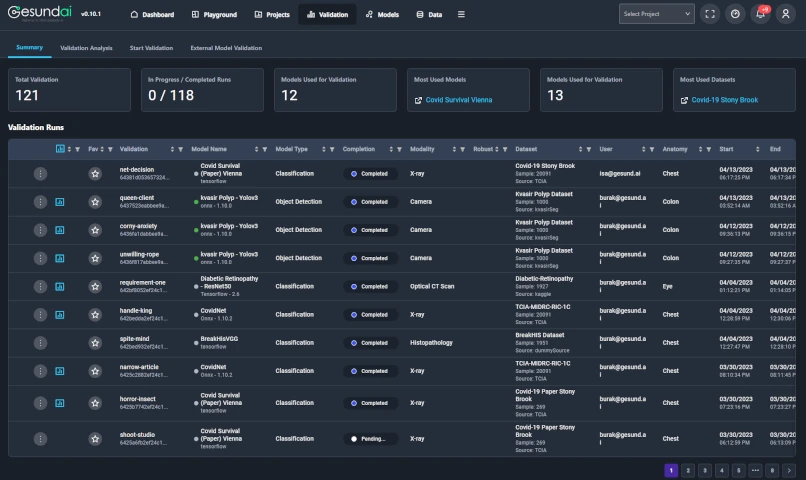Image resolution: width=806 pixels, height=480 pixels.
Task: Open the Projects navigation item
Action: coord(272,14)
